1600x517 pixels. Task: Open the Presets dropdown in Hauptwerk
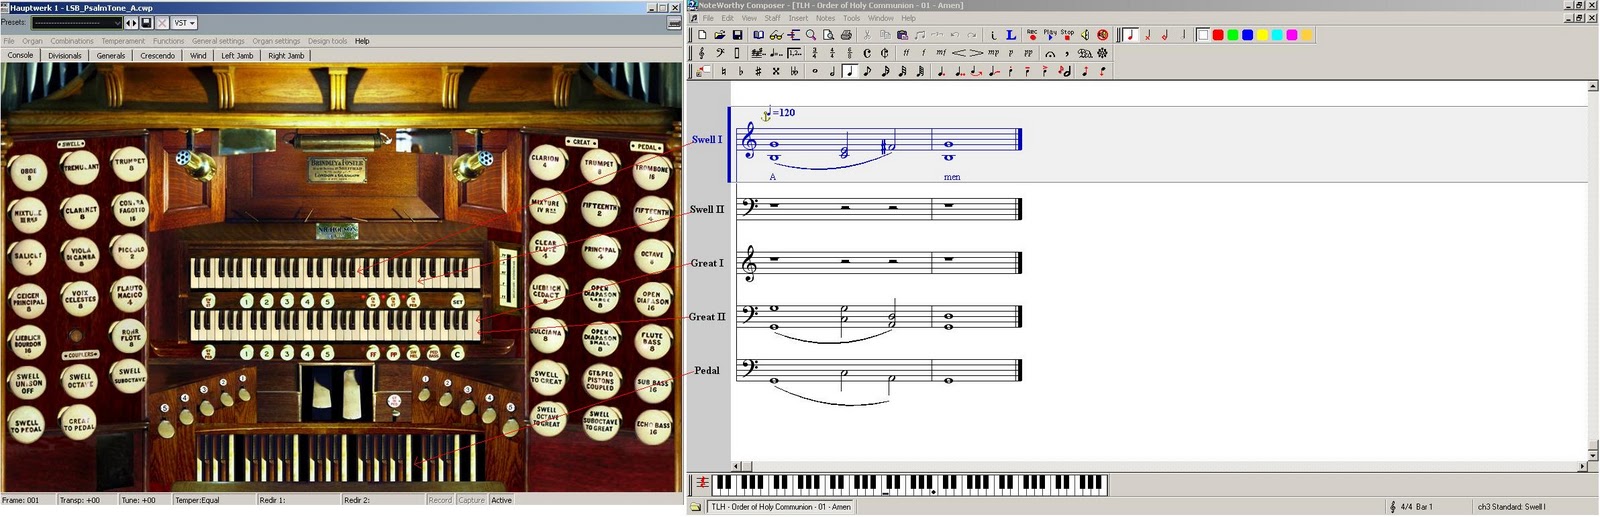(76, 23)
